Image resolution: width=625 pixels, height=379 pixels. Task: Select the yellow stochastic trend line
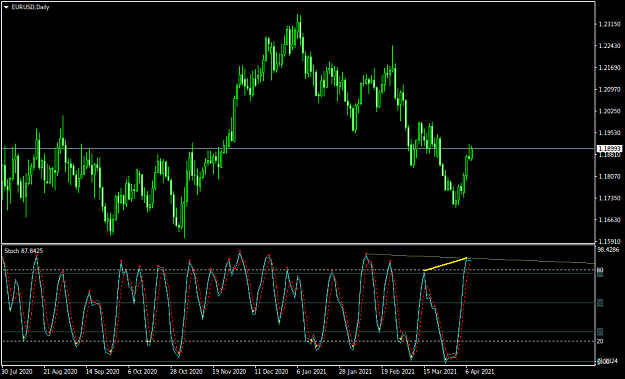coord(445,264)
